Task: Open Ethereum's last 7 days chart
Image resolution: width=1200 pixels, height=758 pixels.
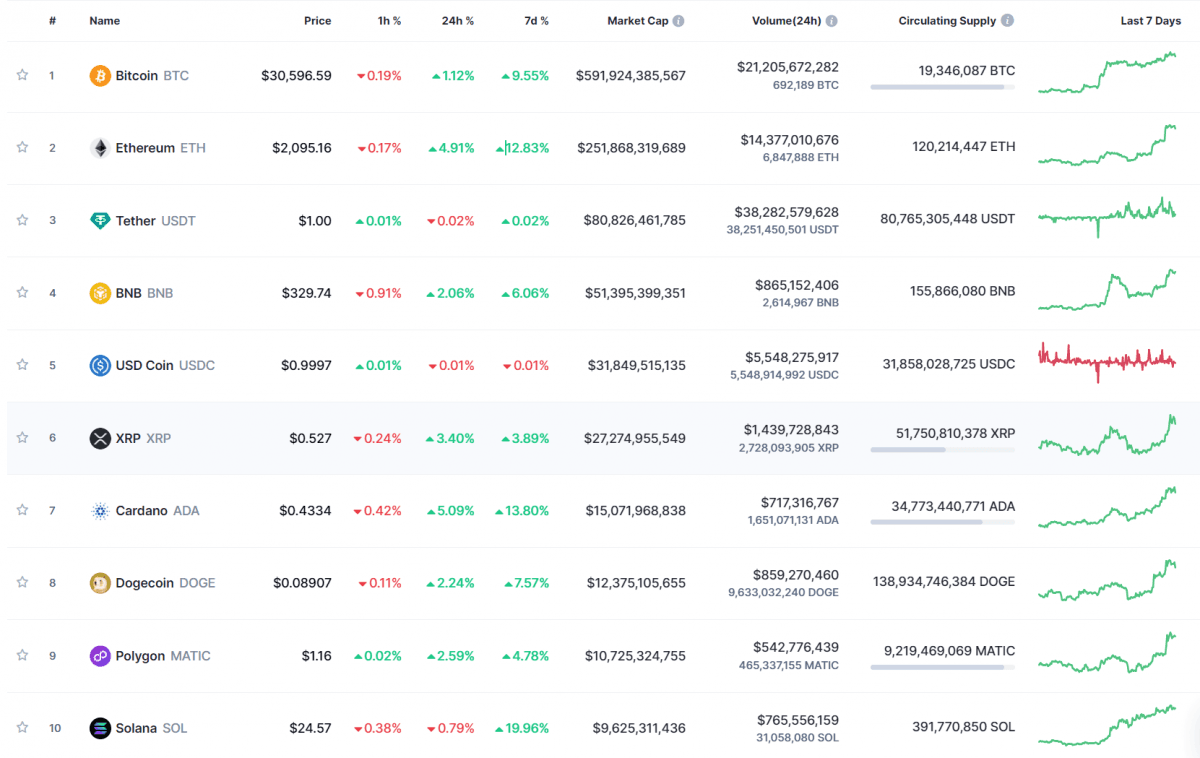Action: (1107, 145)
